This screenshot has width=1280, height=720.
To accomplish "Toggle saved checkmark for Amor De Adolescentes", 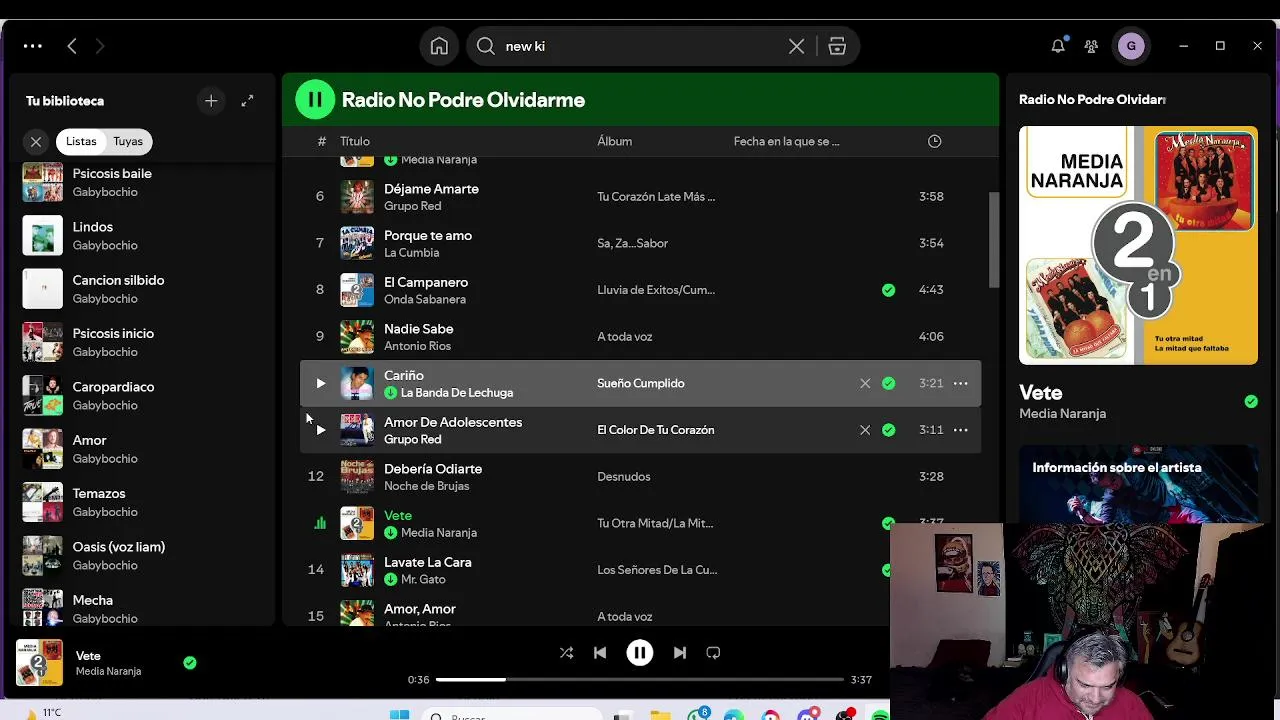I will [x=888, y=430].
